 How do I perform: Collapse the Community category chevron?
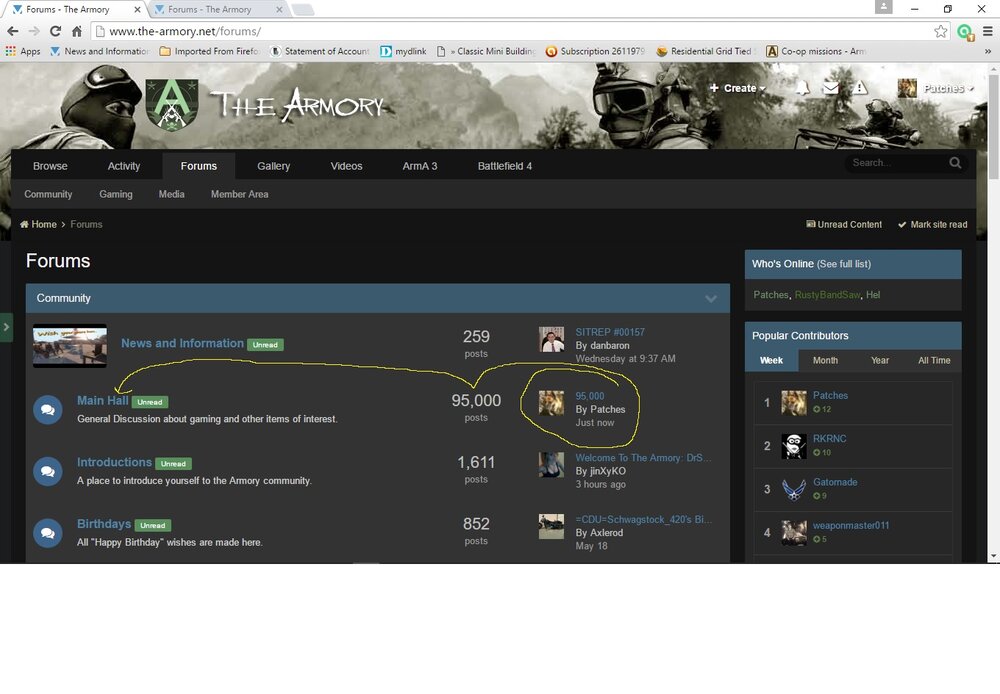pos(711,298)
